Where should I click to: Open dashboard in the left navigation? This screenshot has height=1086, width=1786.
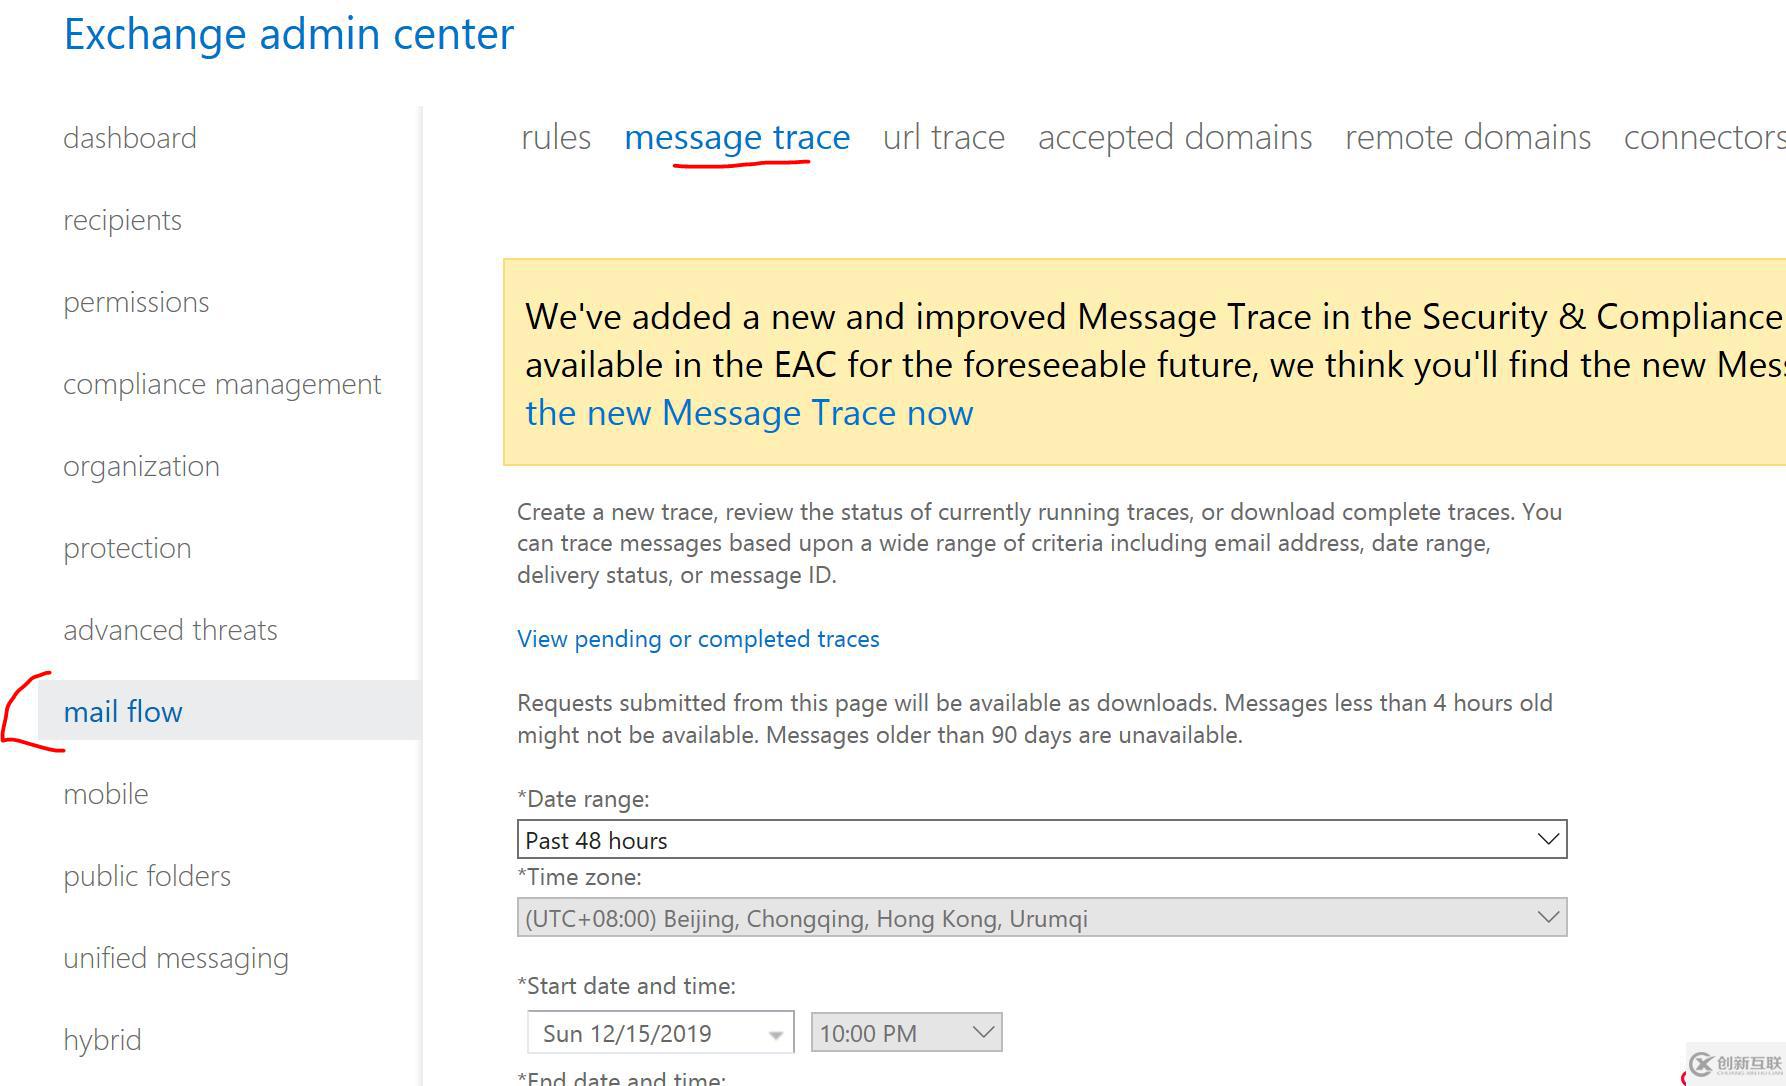(130, 138)
